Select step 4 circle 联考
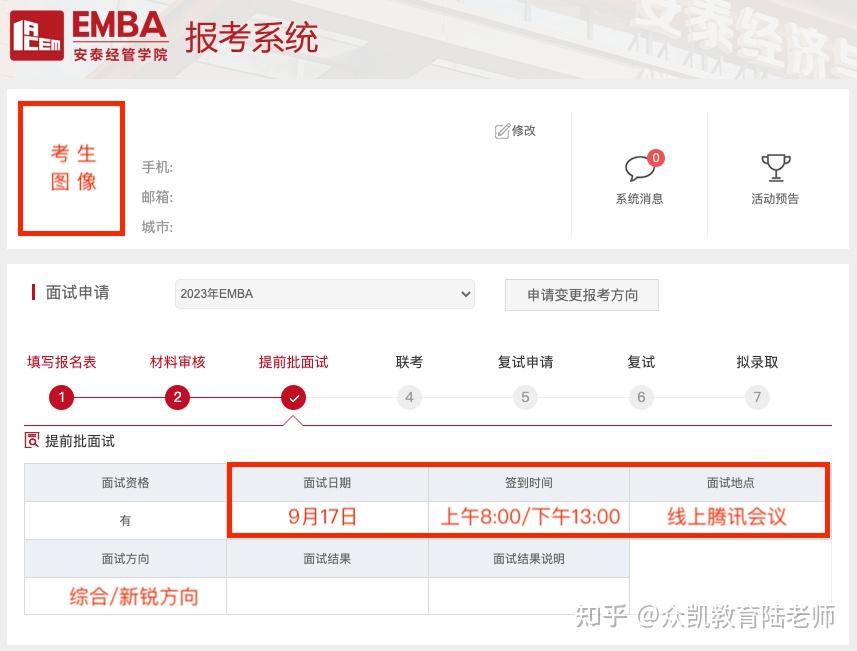The height and width of the screenshot is (651, 857). tap(409, 397)
